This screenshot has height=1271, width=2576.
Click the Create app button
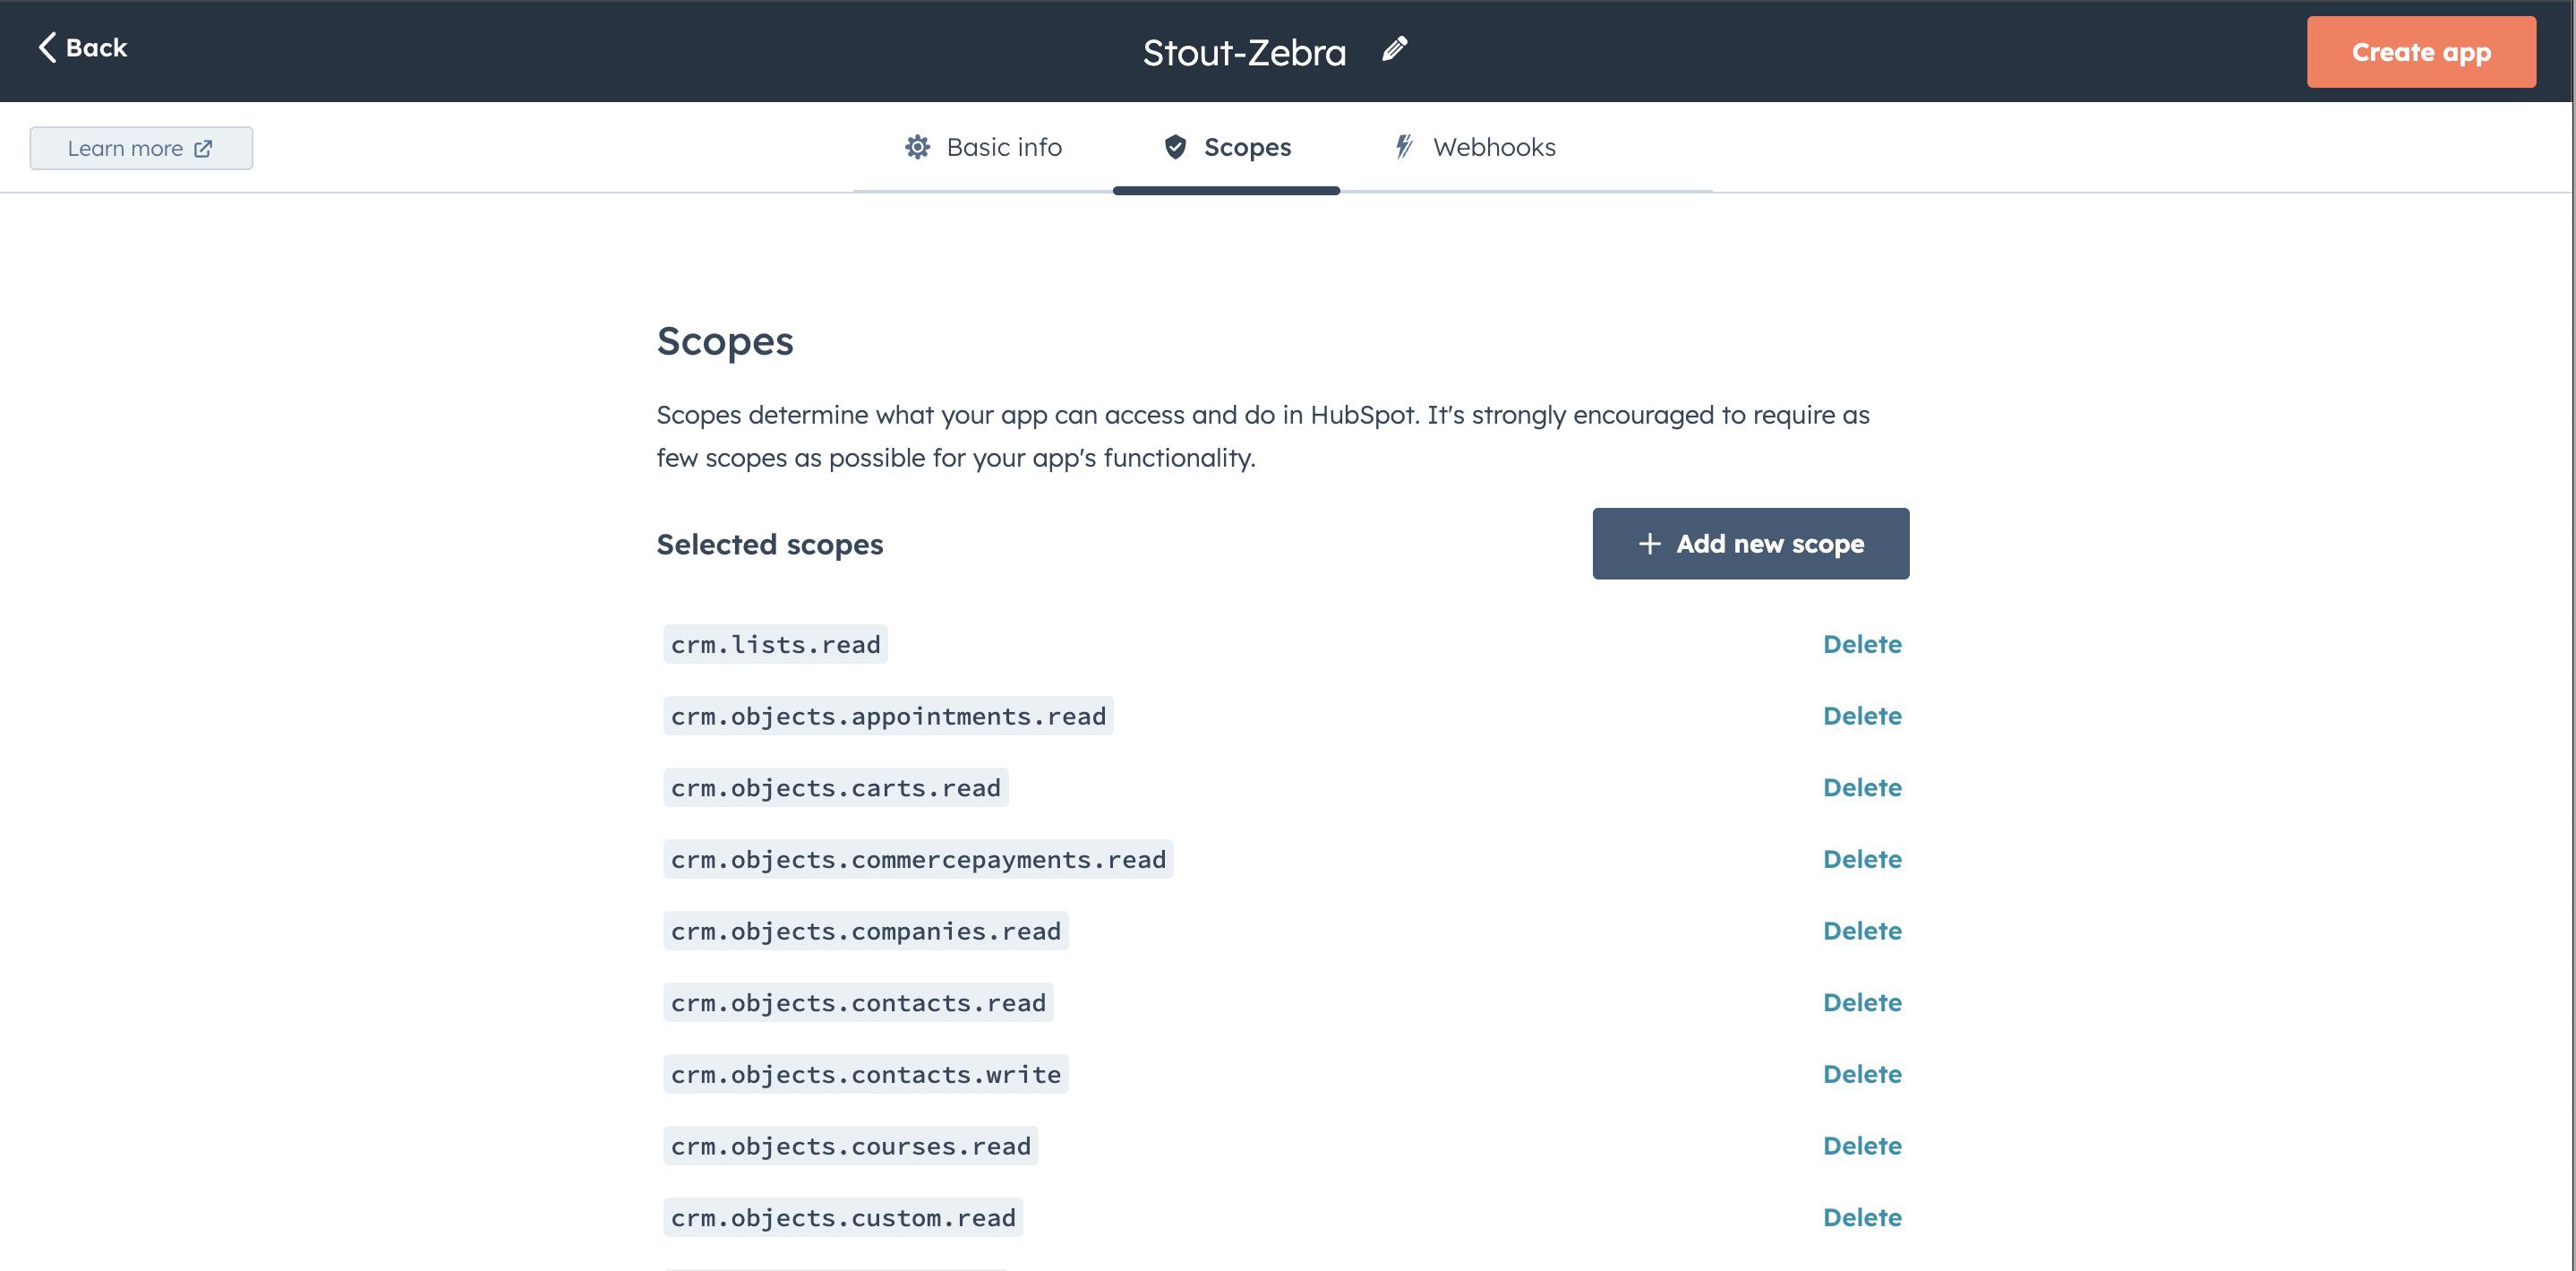(x=2420, y=52)
